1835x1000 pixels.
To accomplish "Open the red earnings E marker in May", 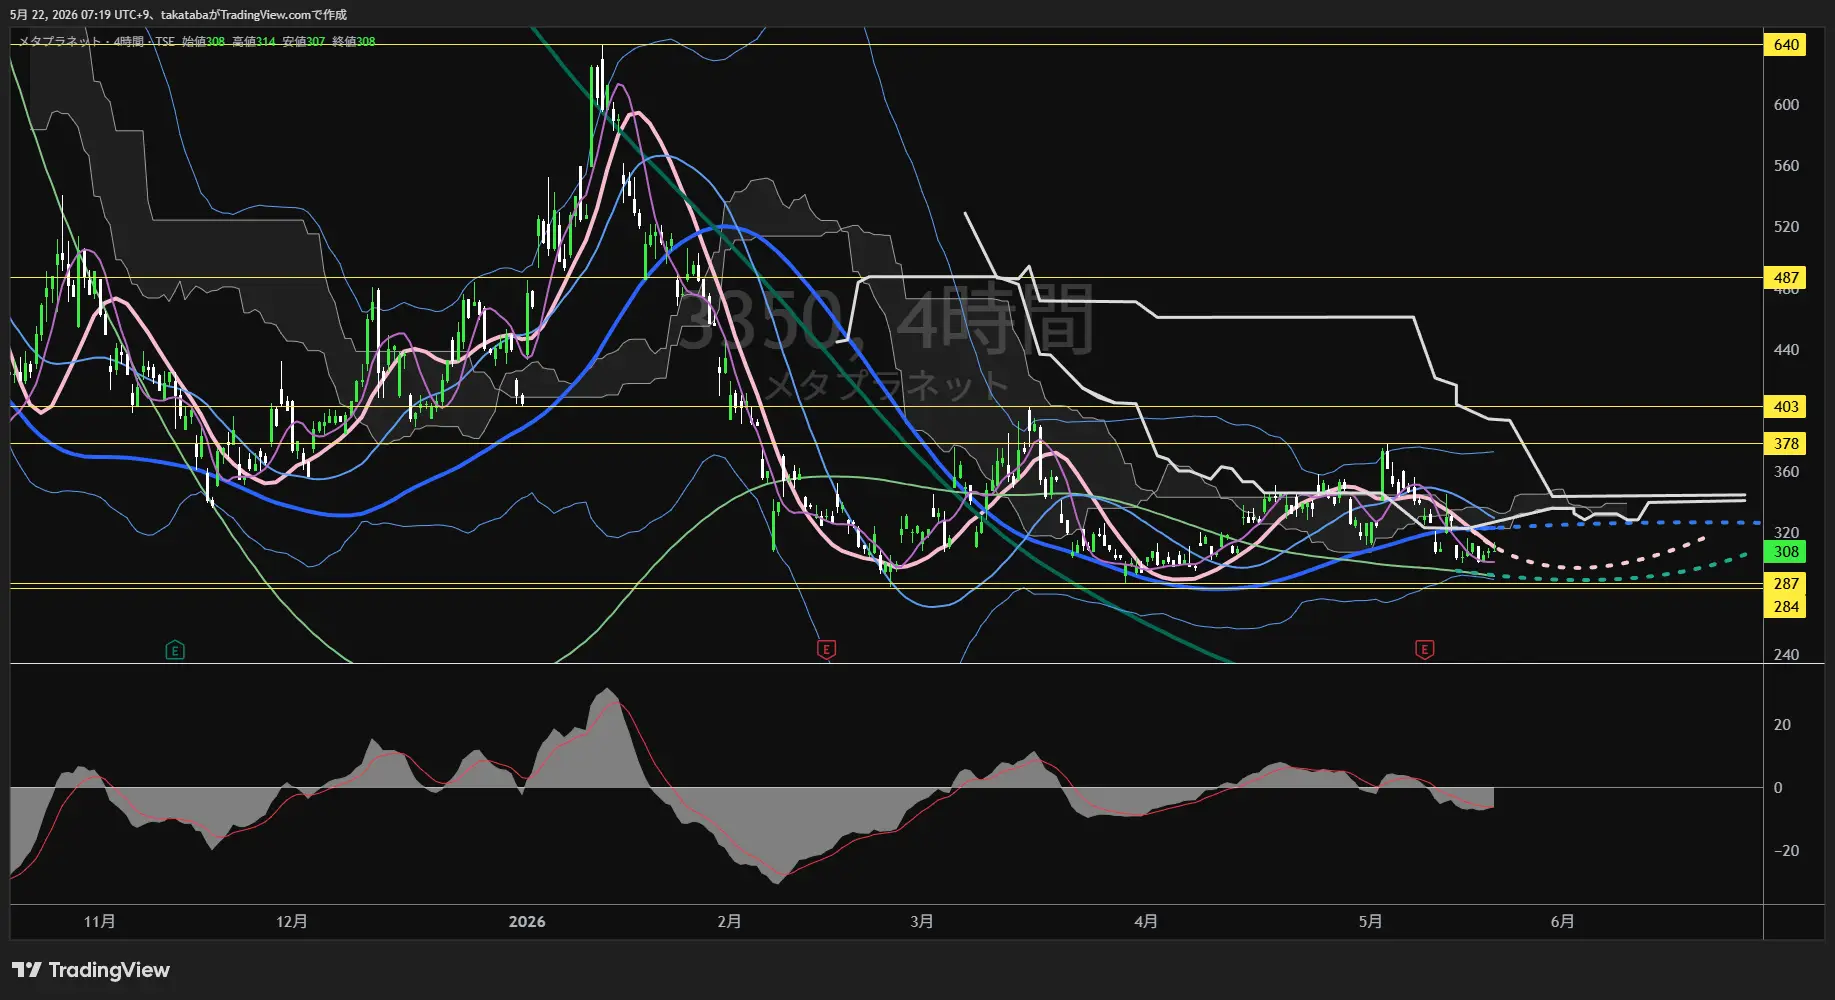I will pyautogui.click(x=1425, y=650).
